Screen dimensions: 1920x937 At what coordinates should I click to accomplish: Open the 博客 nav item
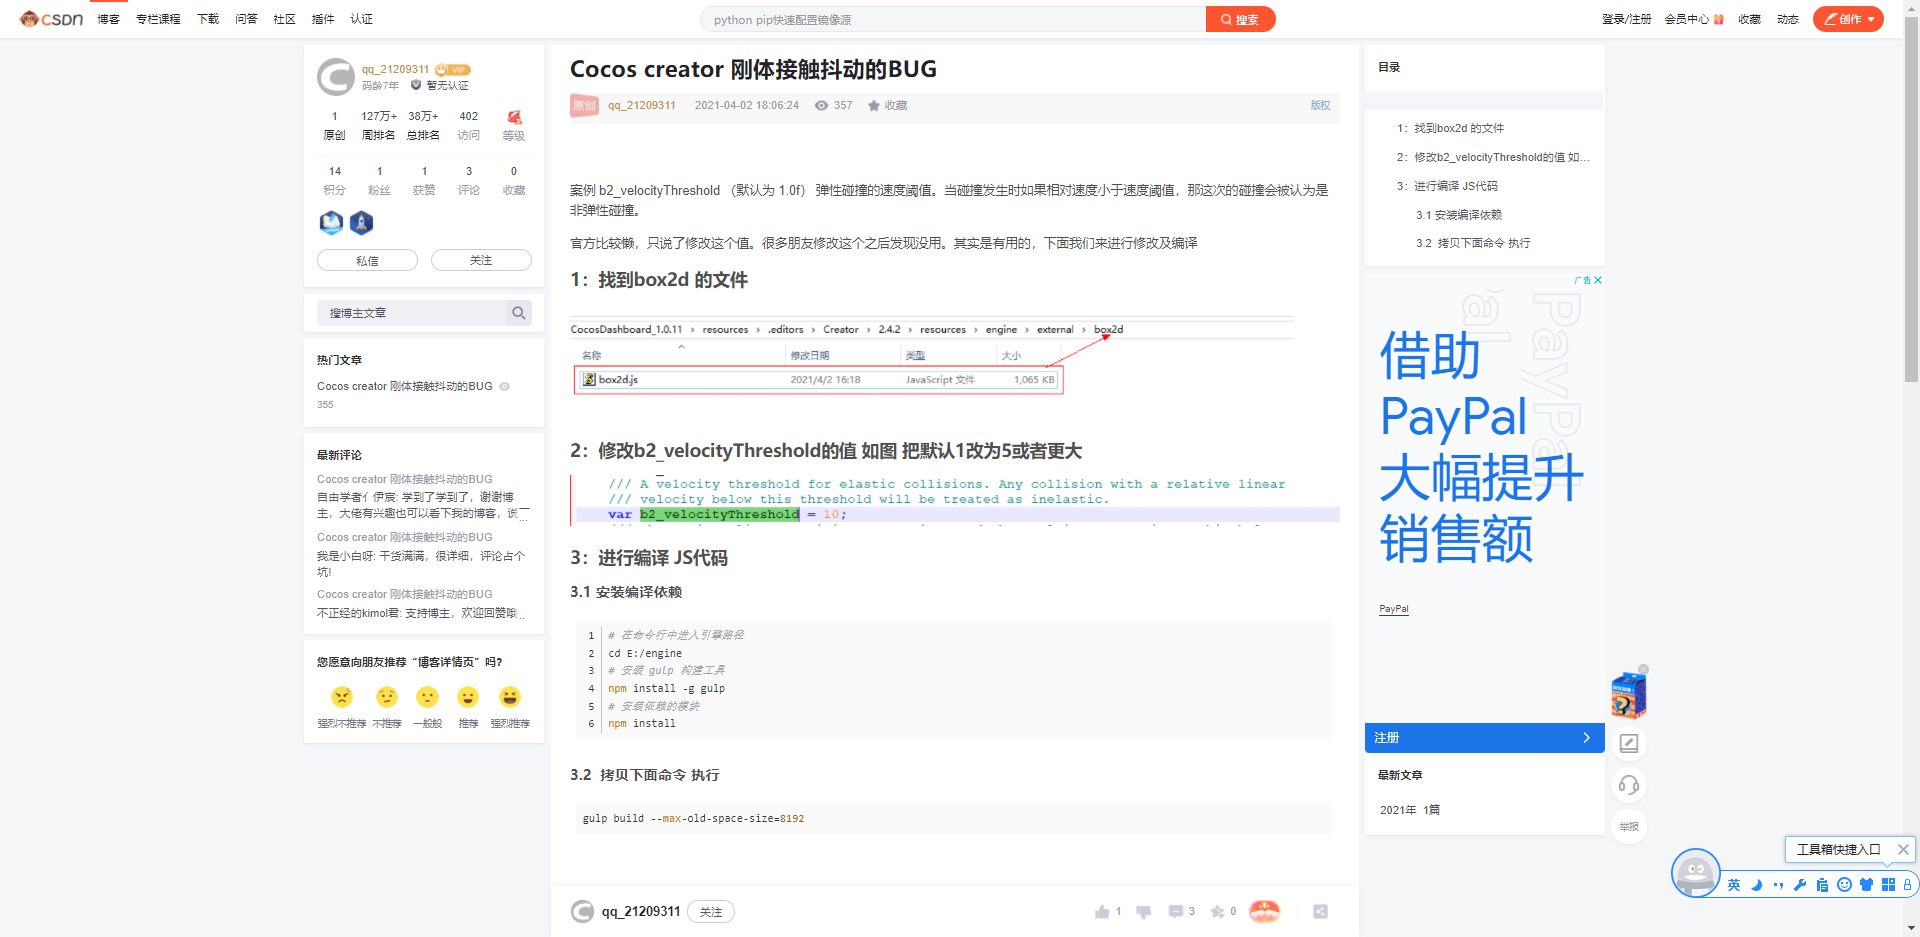(108, 19)
